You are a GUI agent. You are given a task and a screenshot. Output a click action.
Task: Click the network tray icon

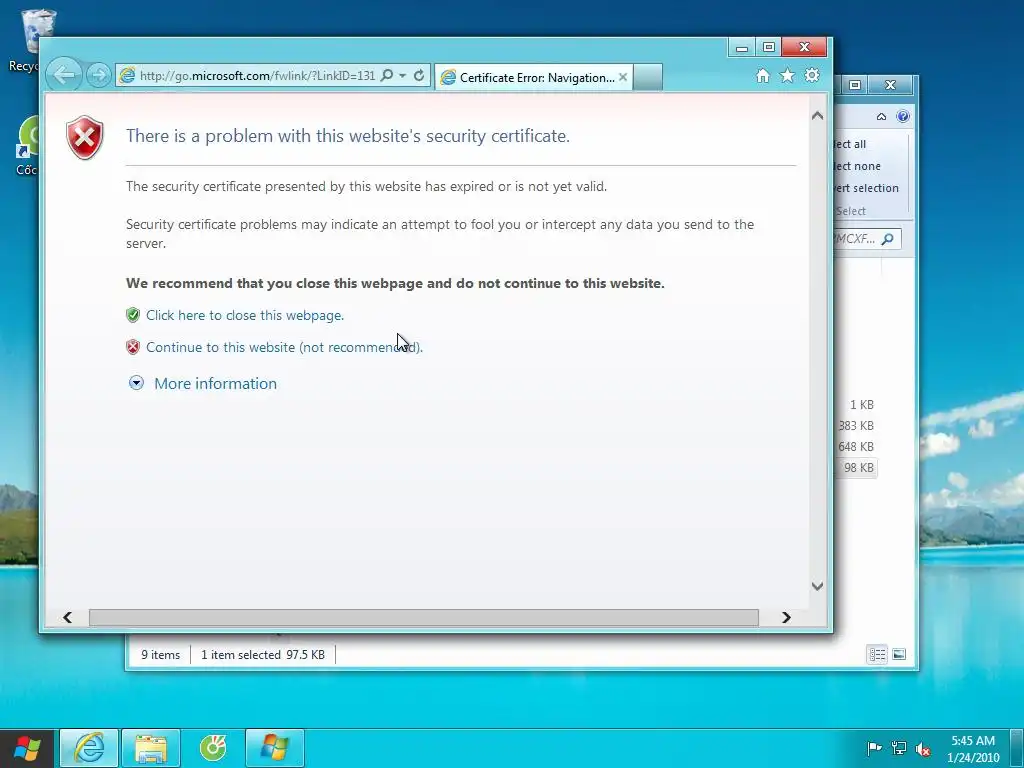[899, 748]
